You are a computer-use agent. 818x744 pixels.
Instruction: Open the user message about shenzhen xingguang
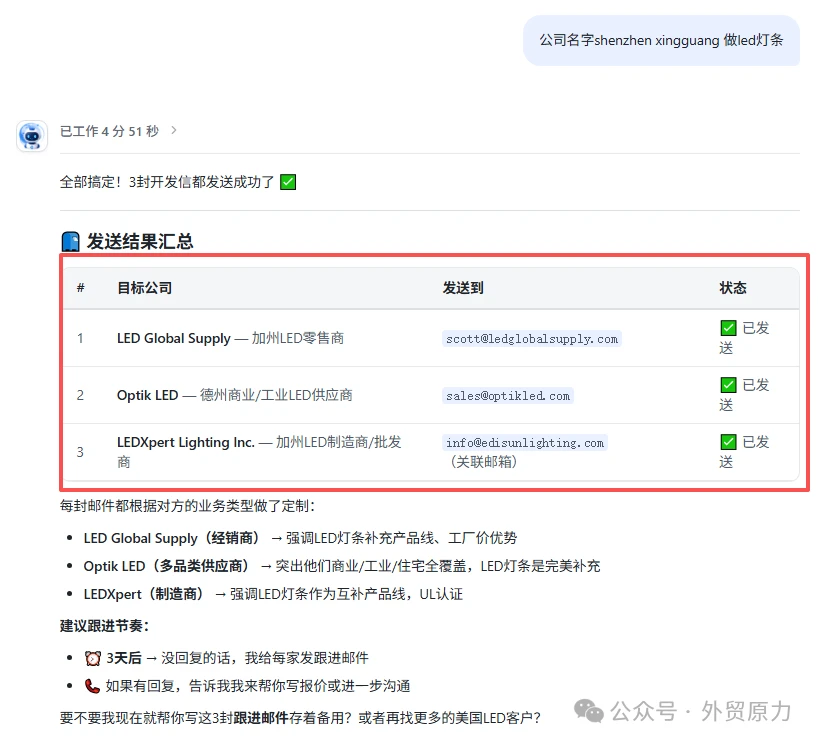(x=661, y=40)
